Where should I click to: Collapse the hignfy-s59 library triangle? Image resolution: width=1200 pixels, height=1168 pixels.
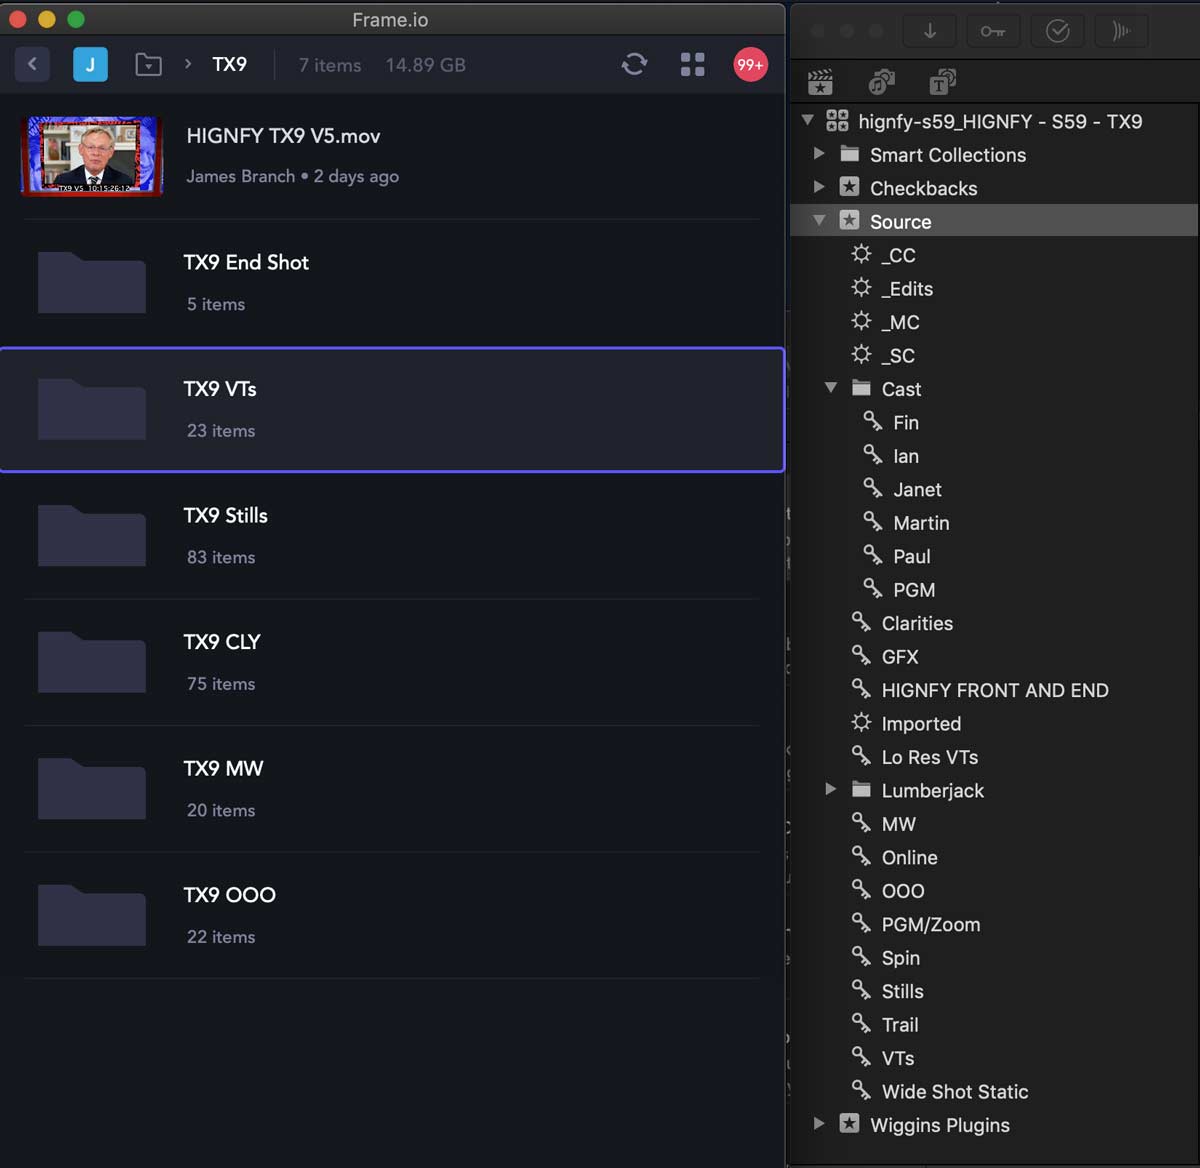808,120
